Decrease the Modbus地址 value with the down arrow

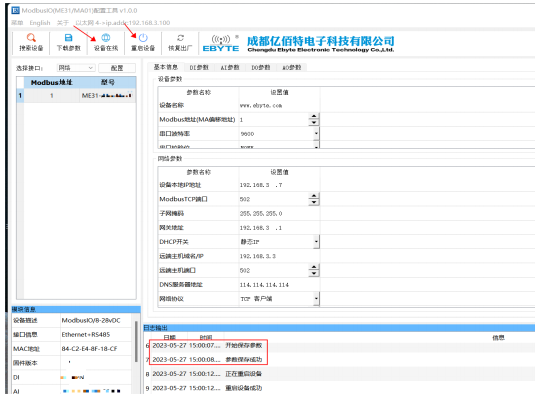tap(314, 123)
